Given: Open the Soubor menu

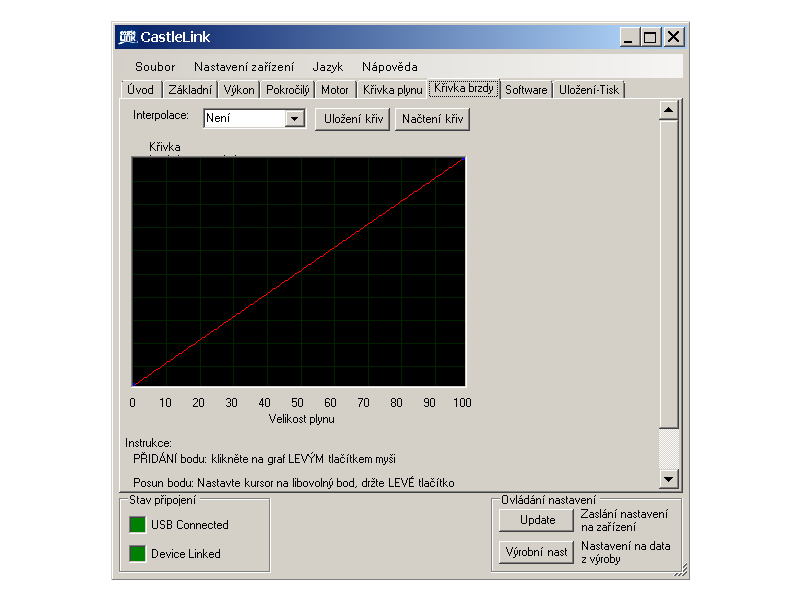Looking at the screenshot, I should [x=155, y=67].
